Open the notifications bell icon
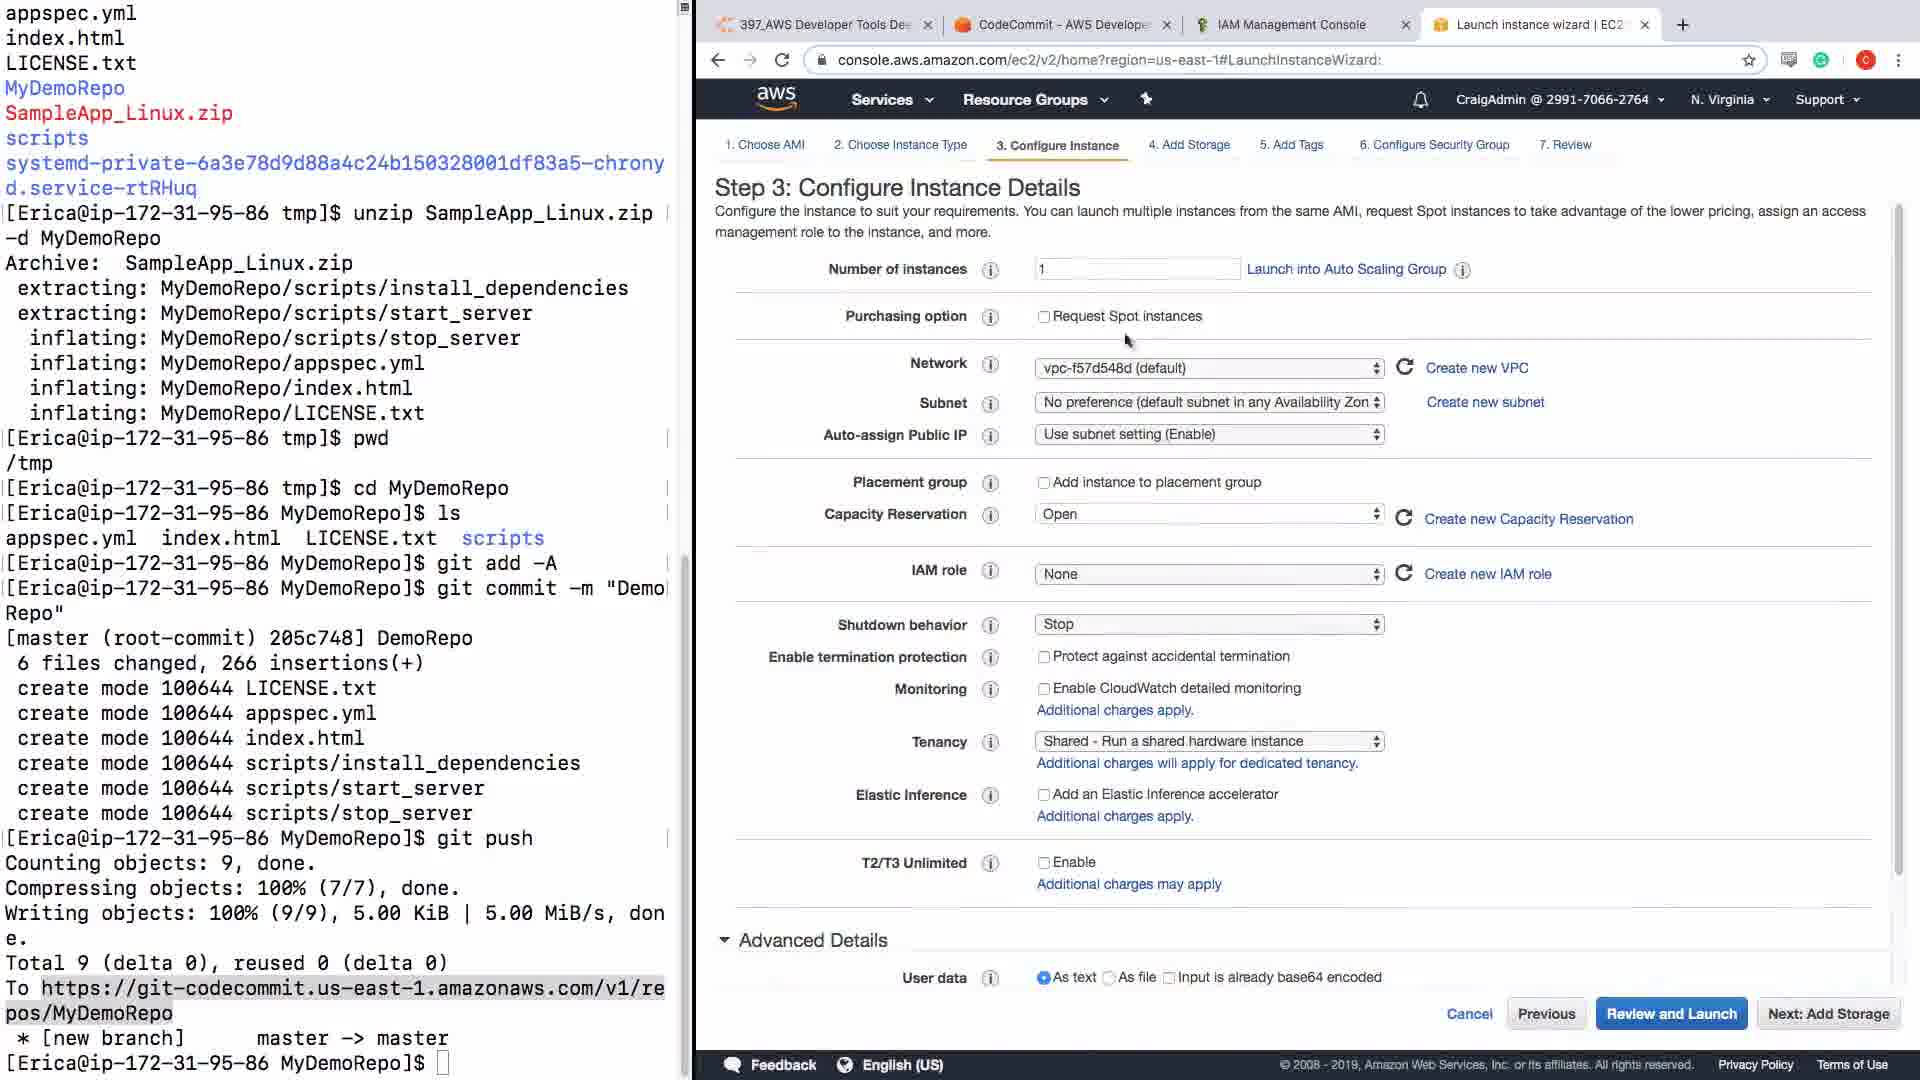Viewport: 1920px width, 1080px height. [1420, 100]
